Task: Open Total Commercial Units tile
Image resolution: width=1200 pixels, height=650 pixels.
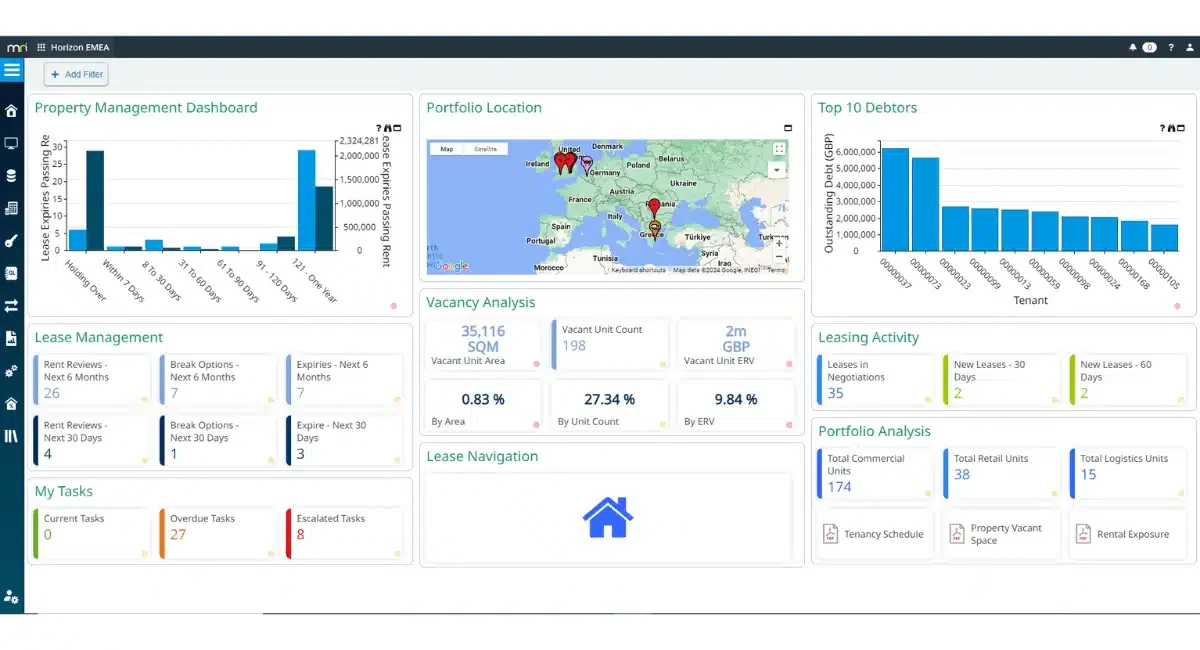Action: 876,473
